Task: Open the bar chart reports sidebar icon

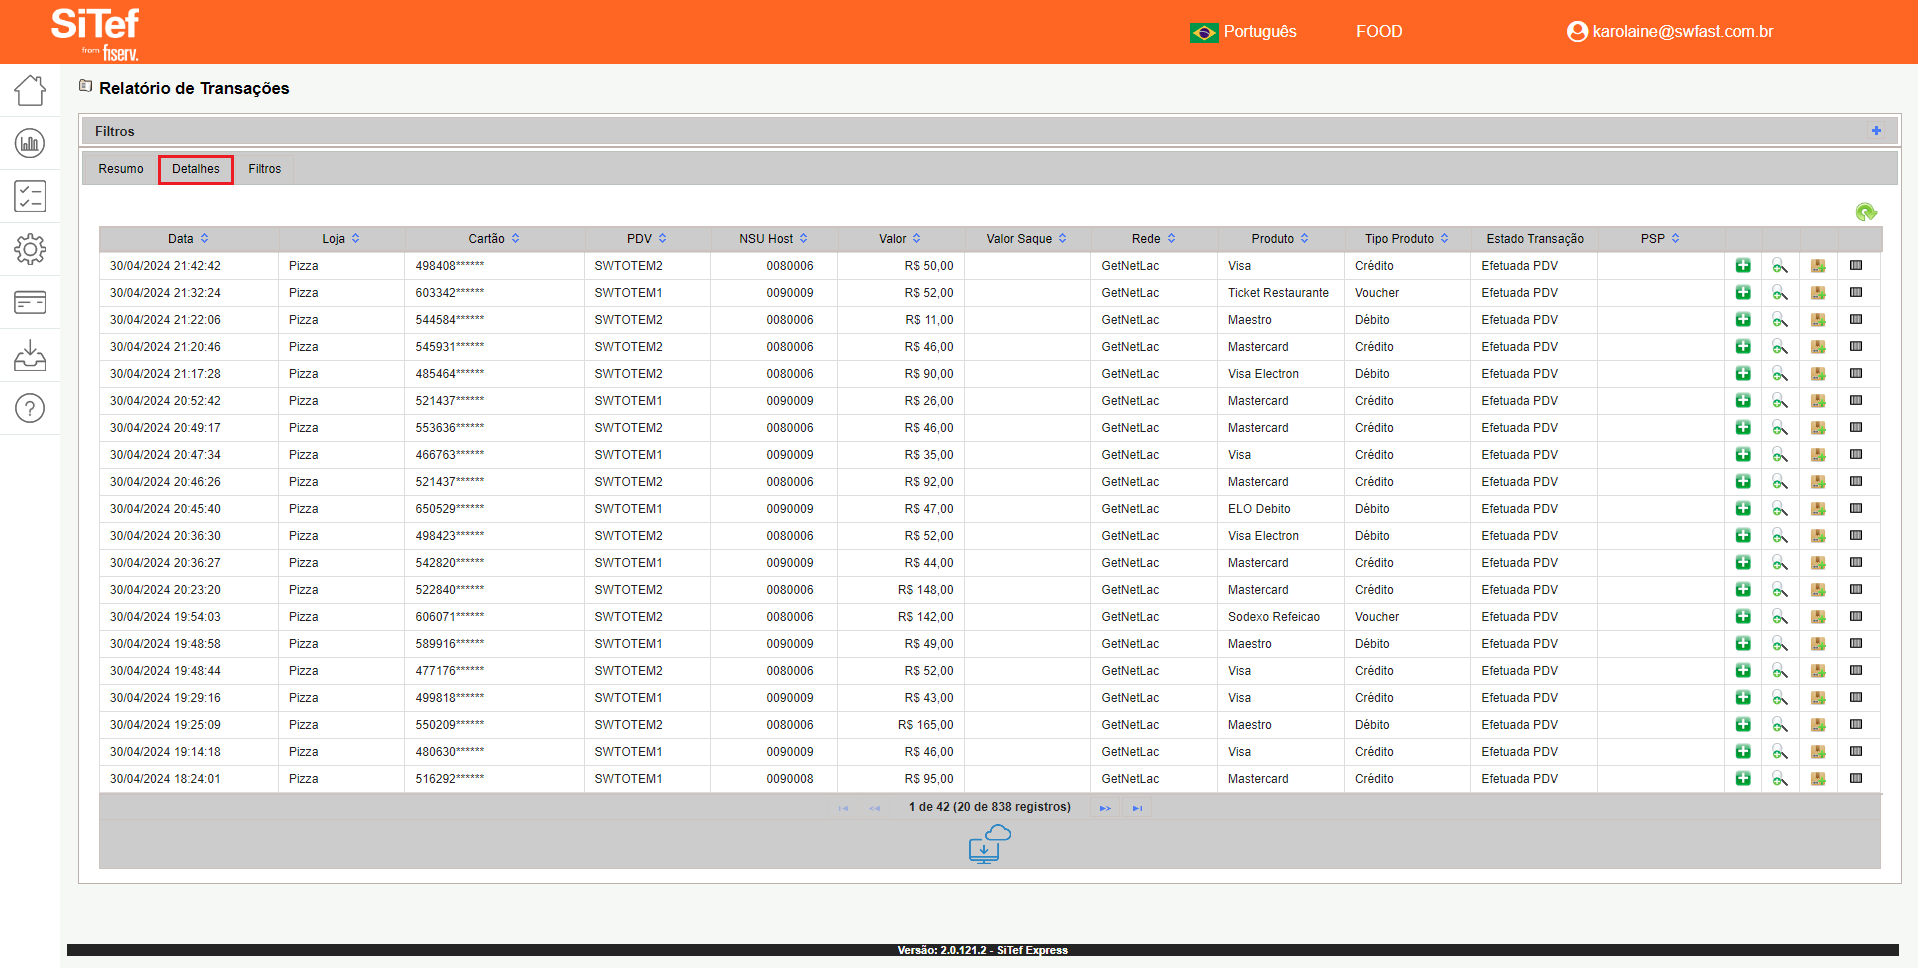Action: (30, 143)
